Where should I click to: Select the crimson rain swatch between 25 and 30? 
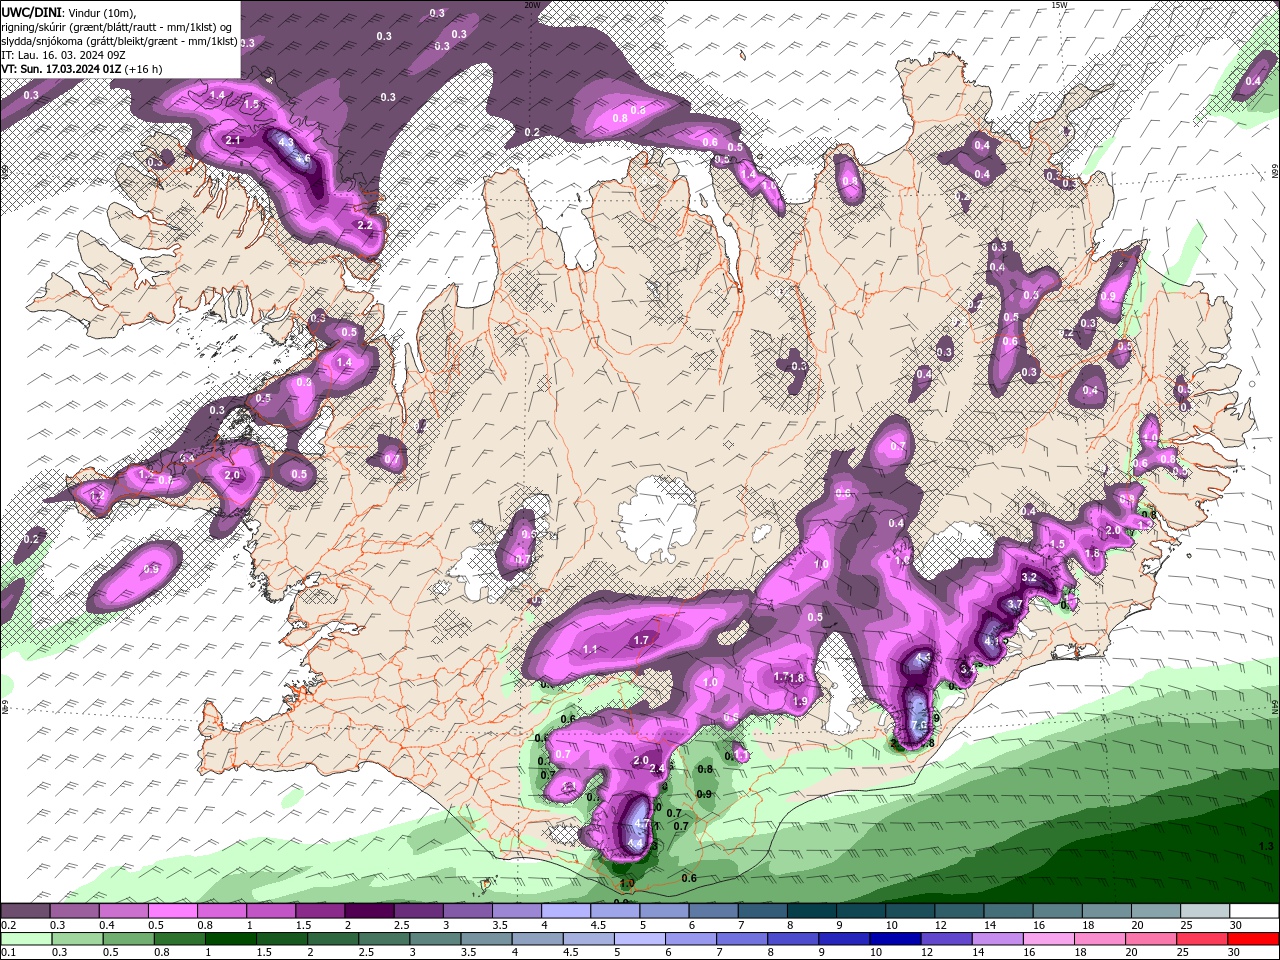point(1203,939)
